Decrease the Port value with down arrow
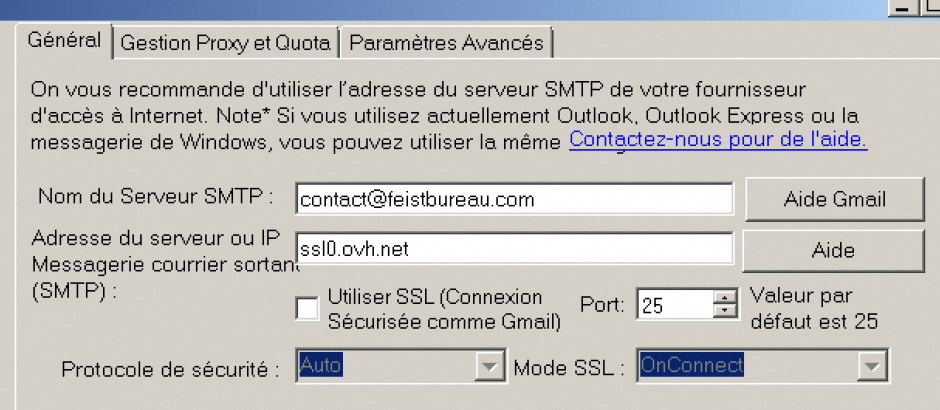This screenshot has width=940, height=410. coord(725,311)
